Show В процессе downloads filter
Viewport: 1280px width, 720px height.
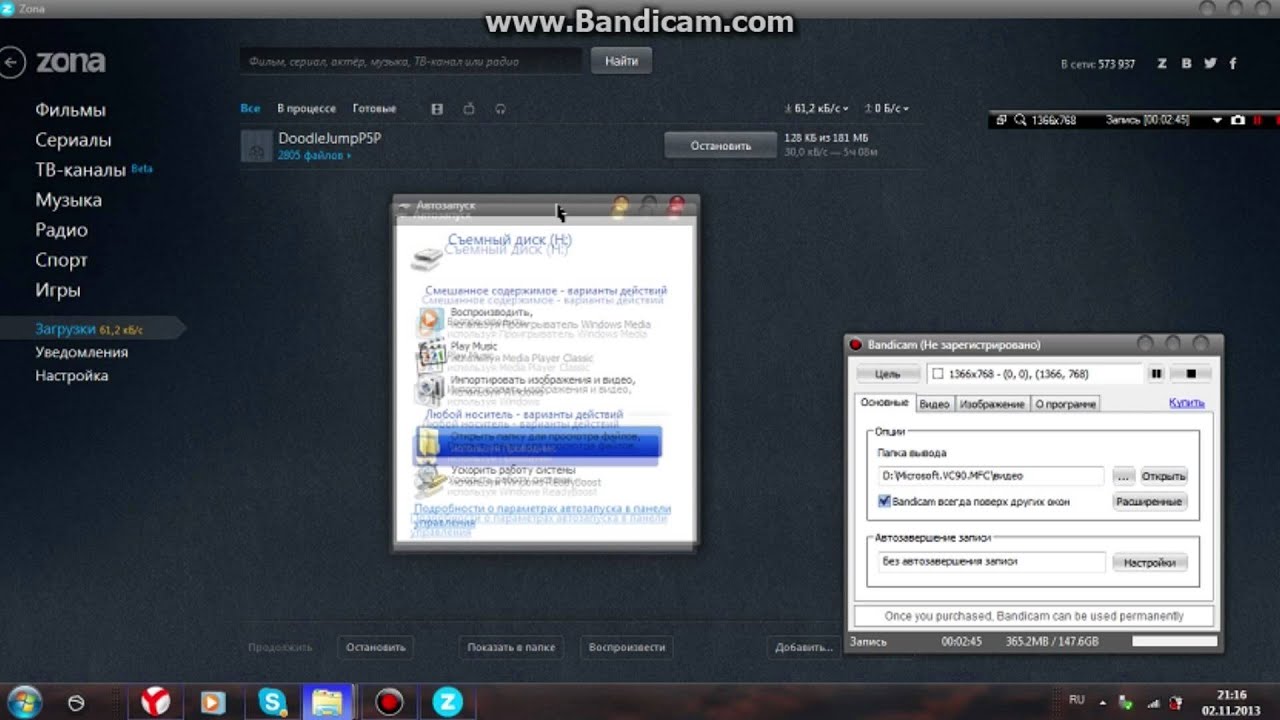click(x=306, y=108)
